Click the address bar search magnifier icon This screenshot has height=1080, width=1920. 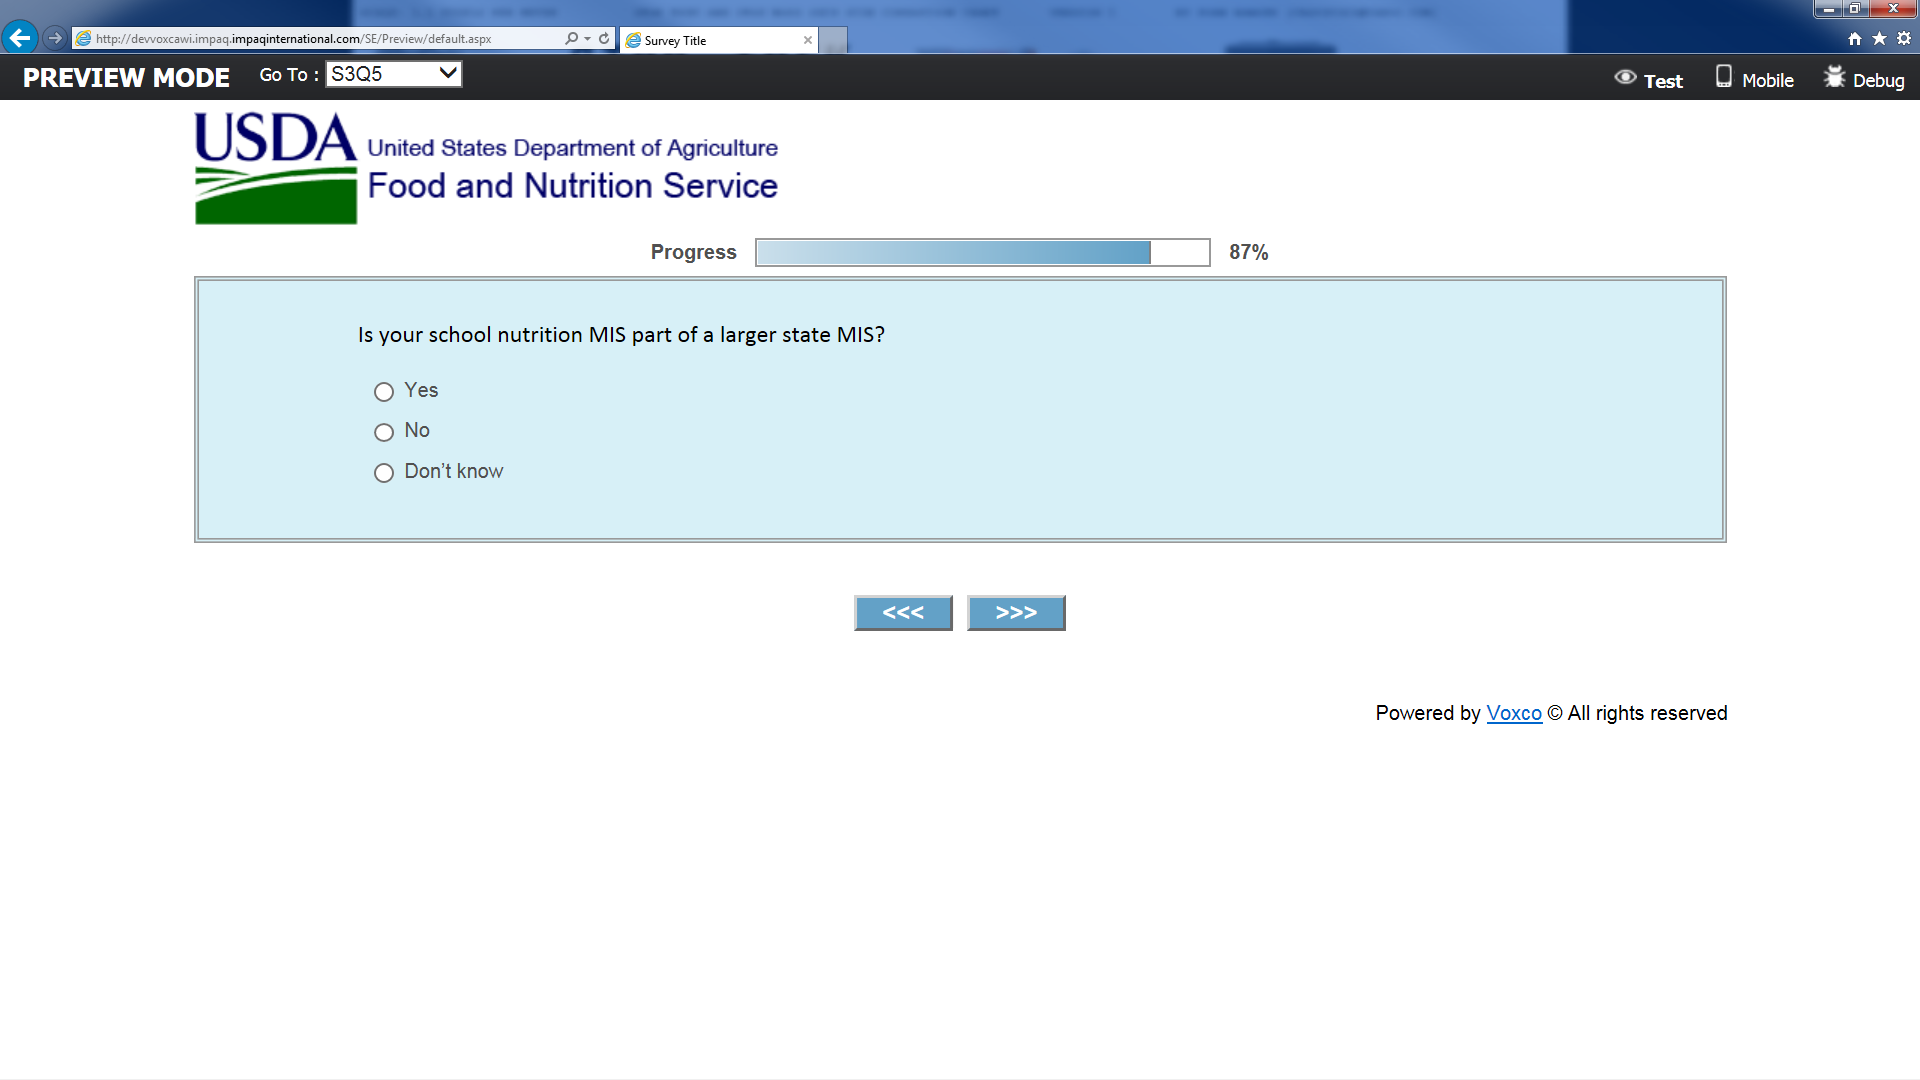pos(571,38)
